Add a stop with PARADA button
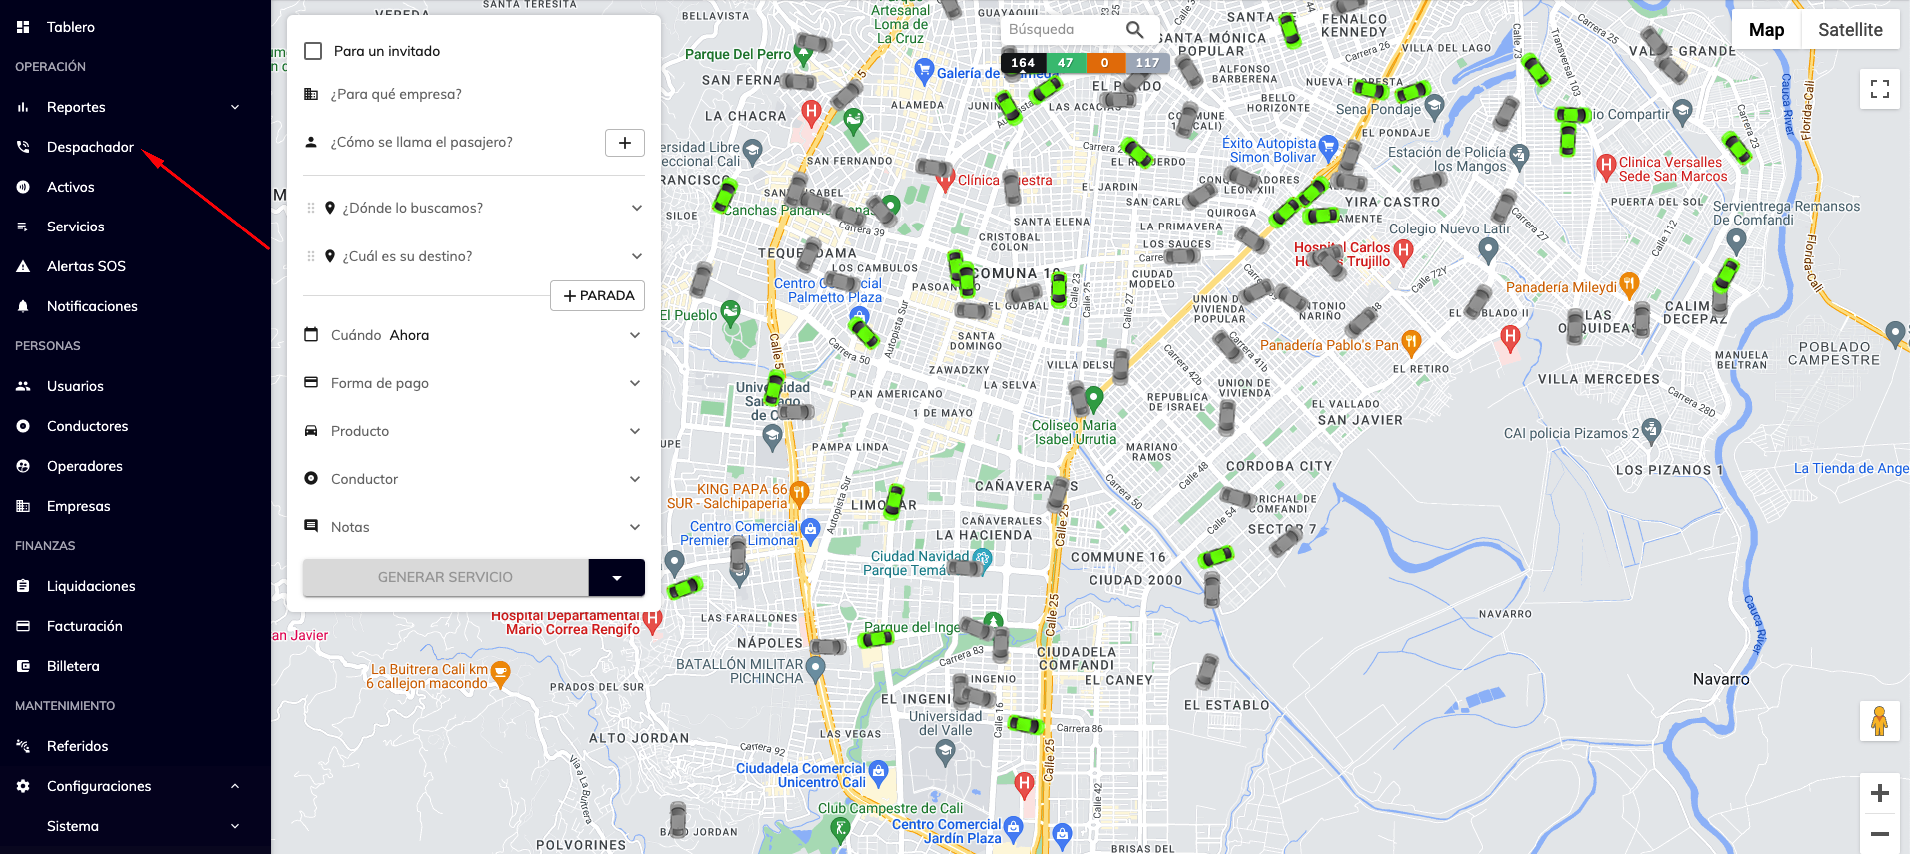1910x854 pixels. 598,296
